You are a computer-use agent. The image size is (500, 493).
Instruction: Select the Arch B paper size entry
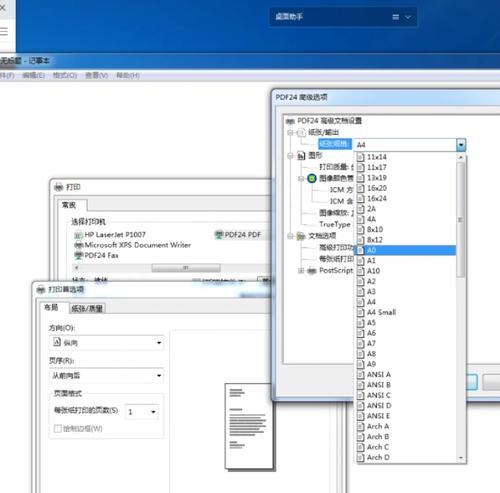pyautogui.click(x=405, y=437)
